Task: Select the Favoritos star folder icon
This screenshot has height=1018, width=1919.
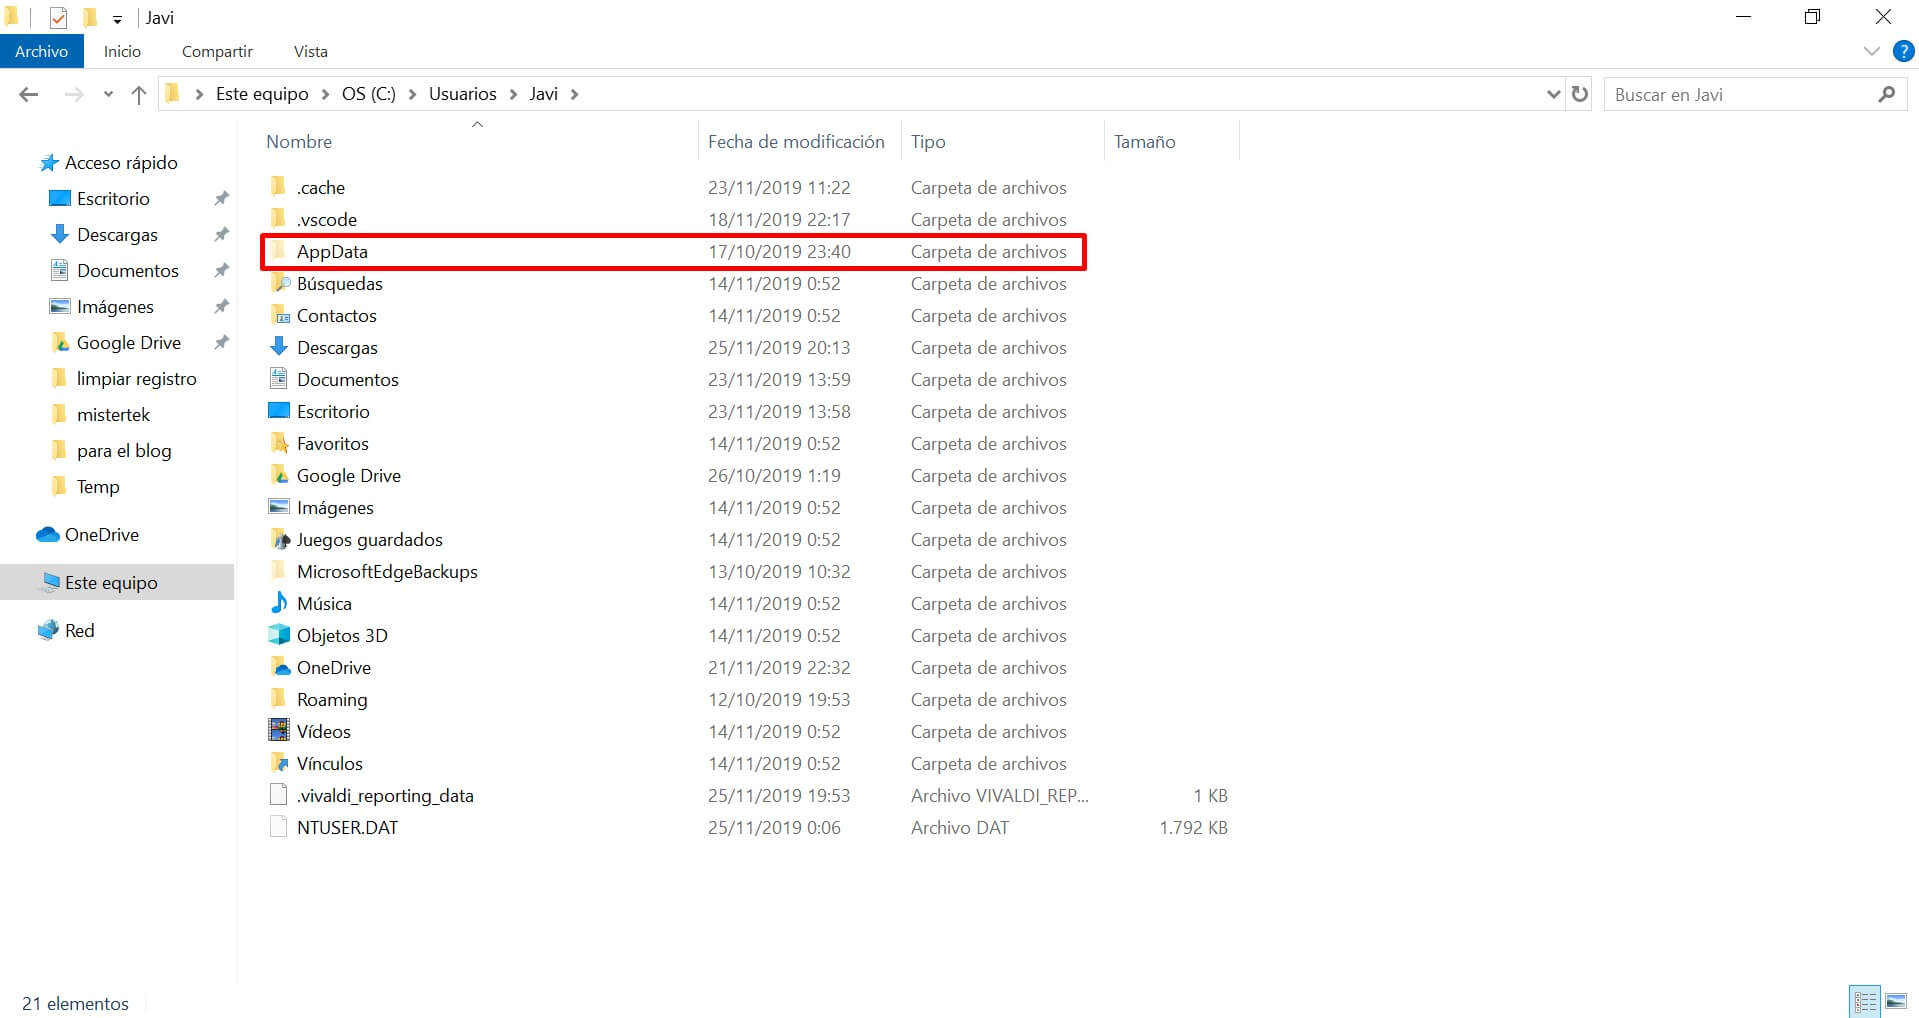Action: [279, 442]
